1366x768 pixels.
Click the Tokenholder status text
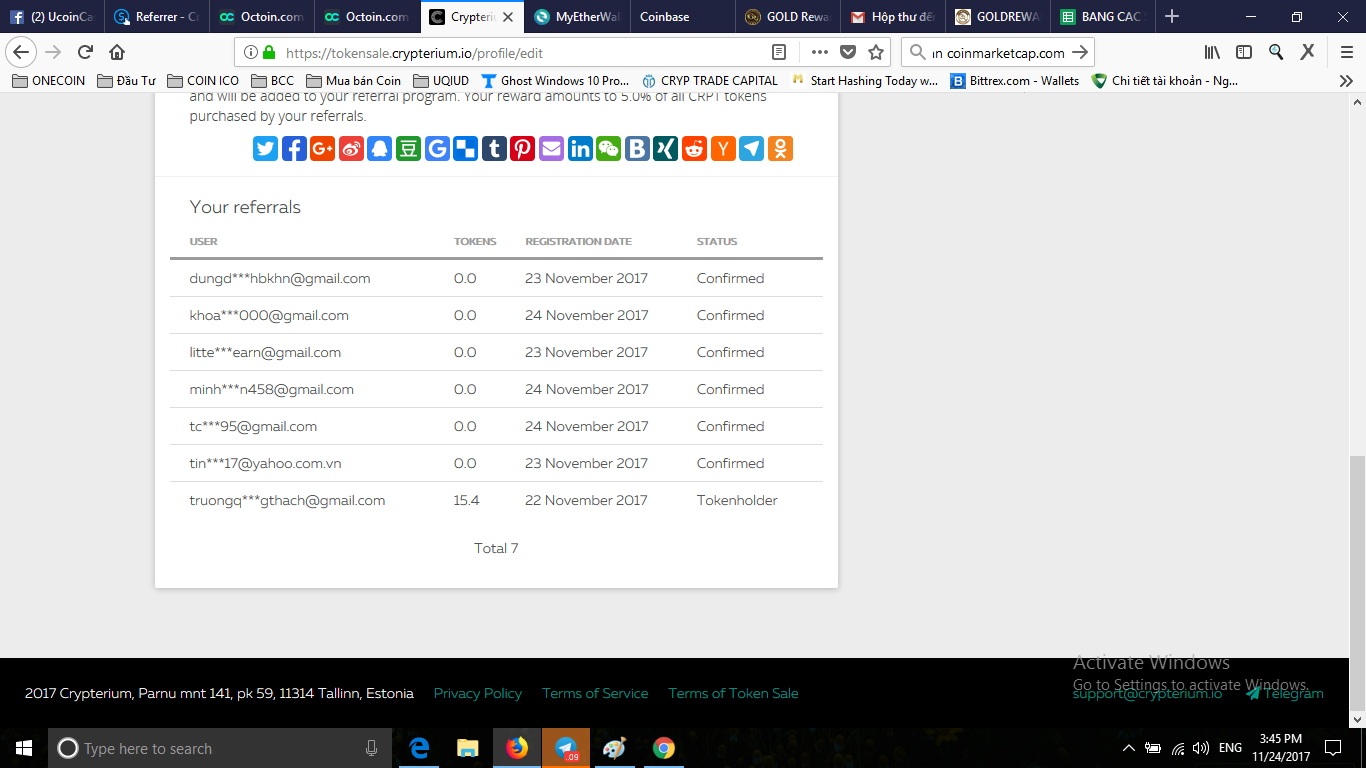pyautogui.click(x=737, y=500)
